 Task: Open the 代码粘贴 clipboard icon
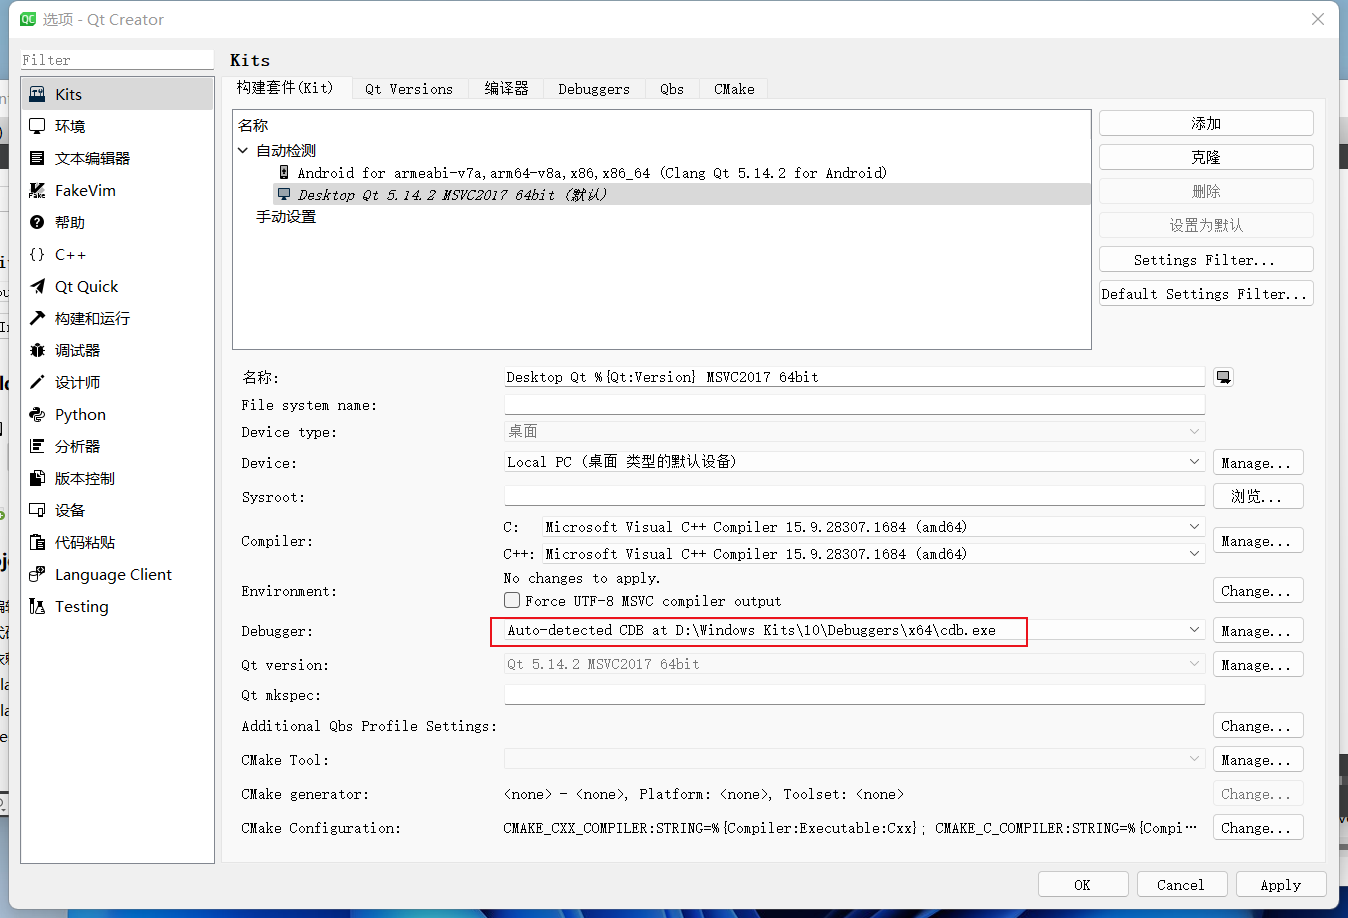pyautogui.click(x=37, y=542)
